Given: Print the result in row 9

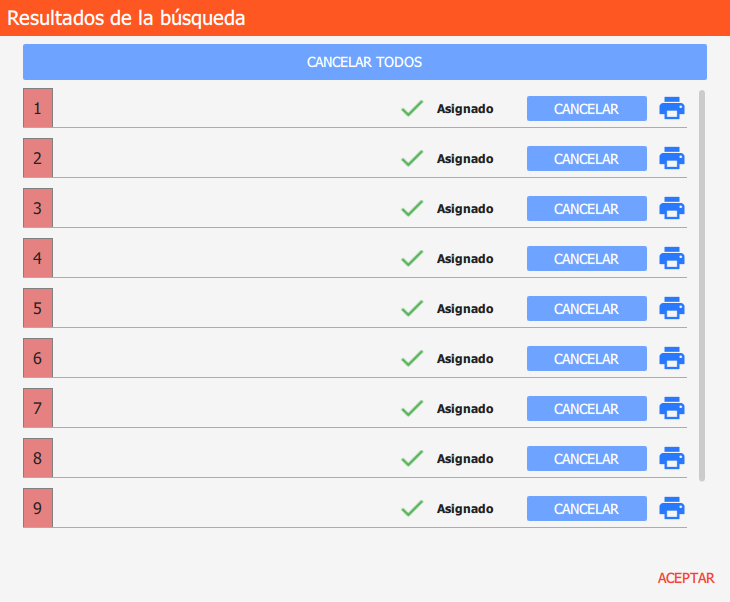Looking at the screenshot, I should click(671, 508).
